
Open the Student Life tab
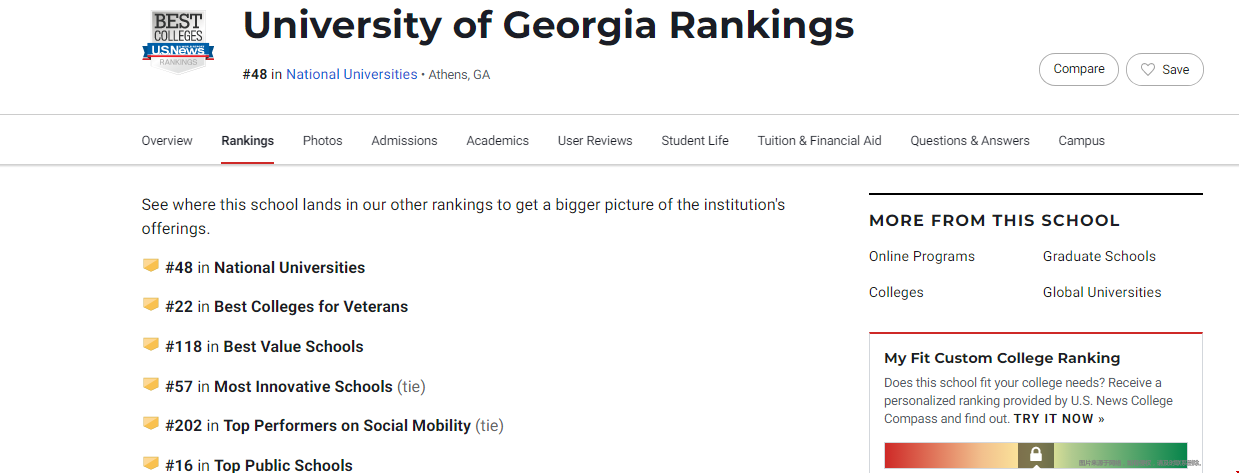tap(695, 141)
